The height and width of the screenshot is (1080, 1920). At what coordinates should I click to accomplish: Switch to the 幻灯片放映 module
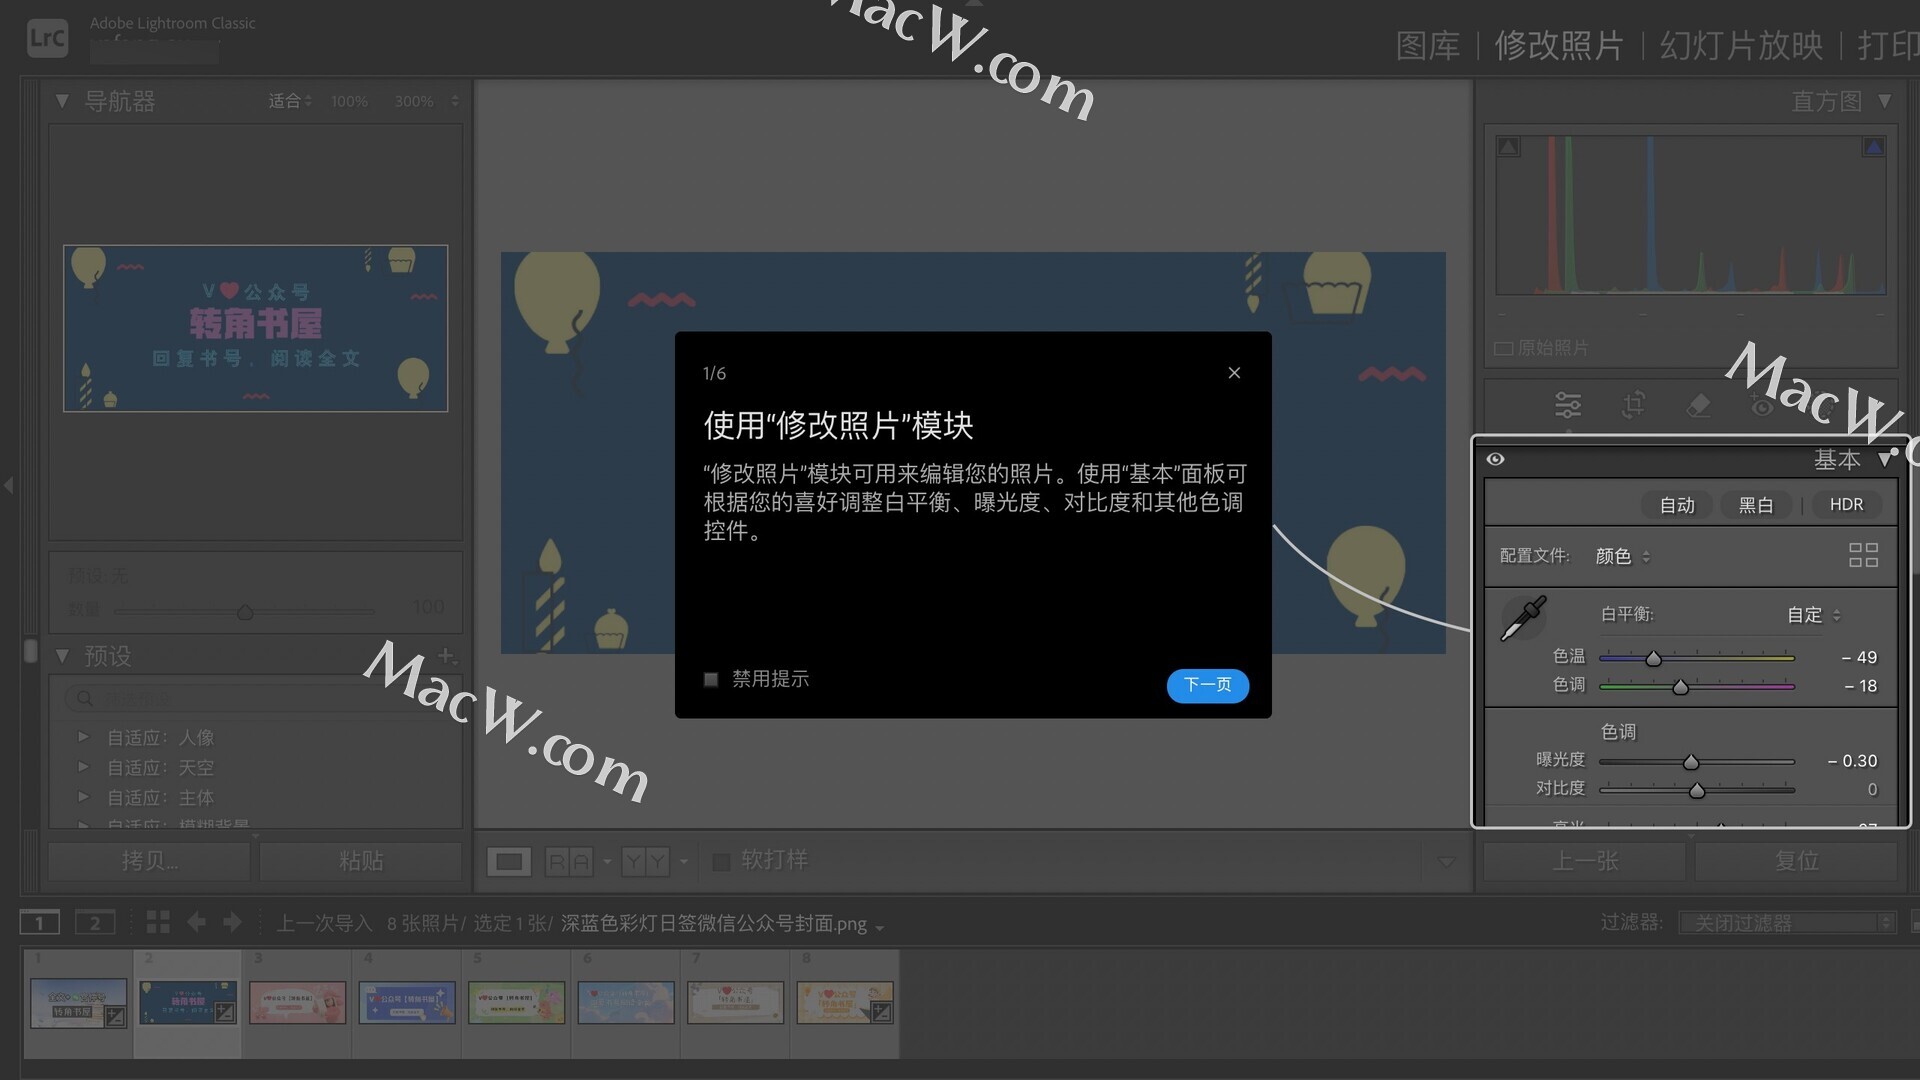pyautogui.click(x=1741, y=45)
